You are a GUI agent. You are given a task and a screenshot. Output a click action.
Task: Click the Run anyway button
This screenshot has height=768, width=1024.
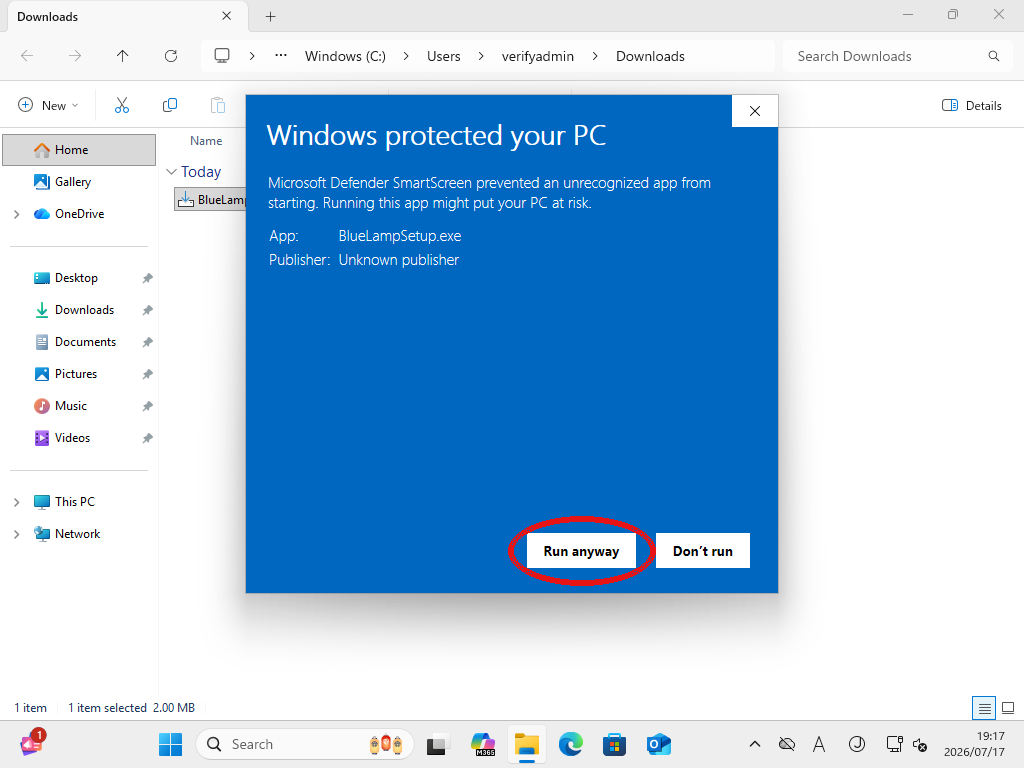coord(581,551)
